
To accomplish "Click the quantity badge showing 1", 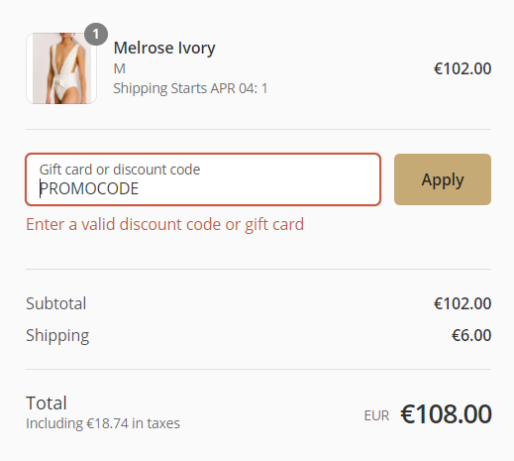I will [x=96, y=34].
